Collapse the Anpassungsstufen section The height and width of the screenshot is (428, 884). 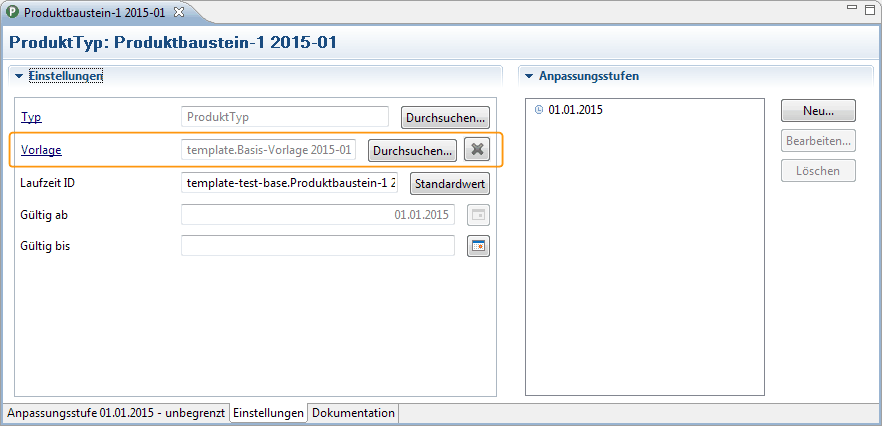[529, 76]
